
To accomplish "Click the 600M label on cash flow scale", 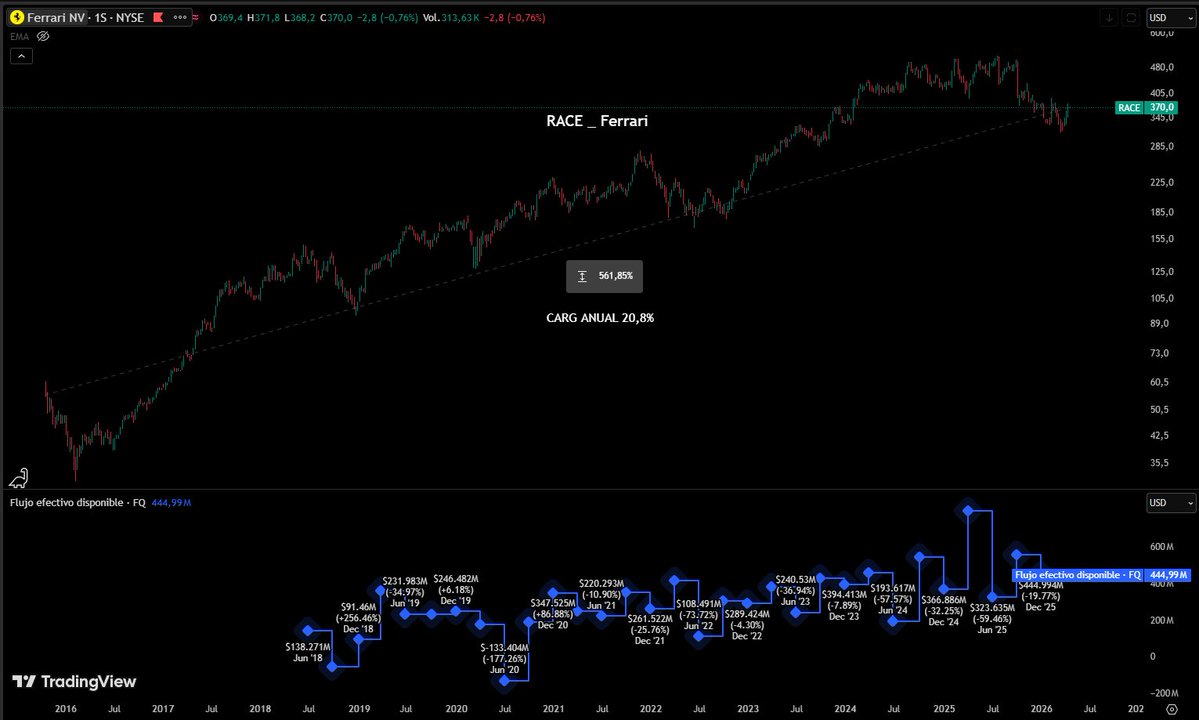I will coord(1162,546).
